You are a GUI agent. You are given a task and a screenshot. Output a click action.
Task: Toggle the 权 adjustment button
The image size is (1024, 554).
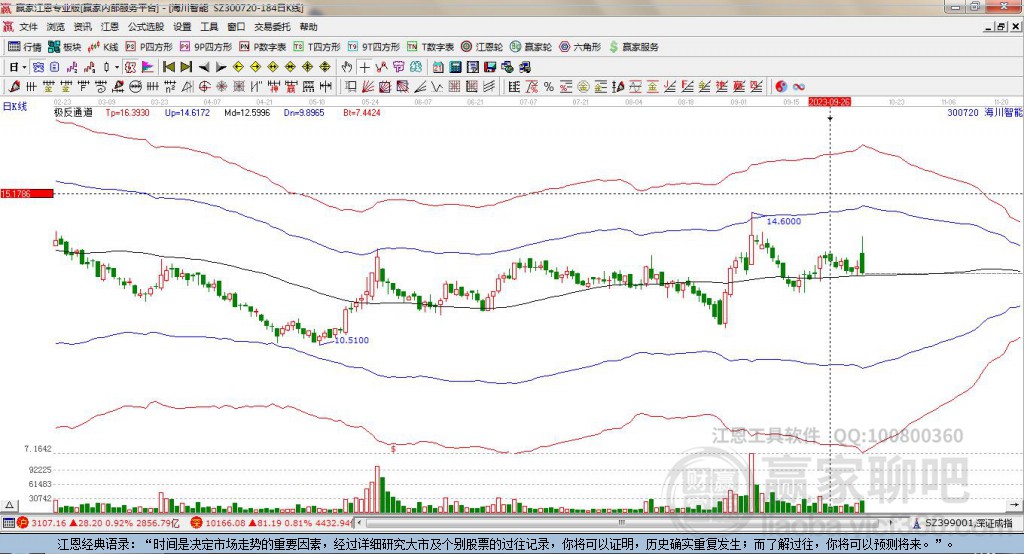point(130,67)
